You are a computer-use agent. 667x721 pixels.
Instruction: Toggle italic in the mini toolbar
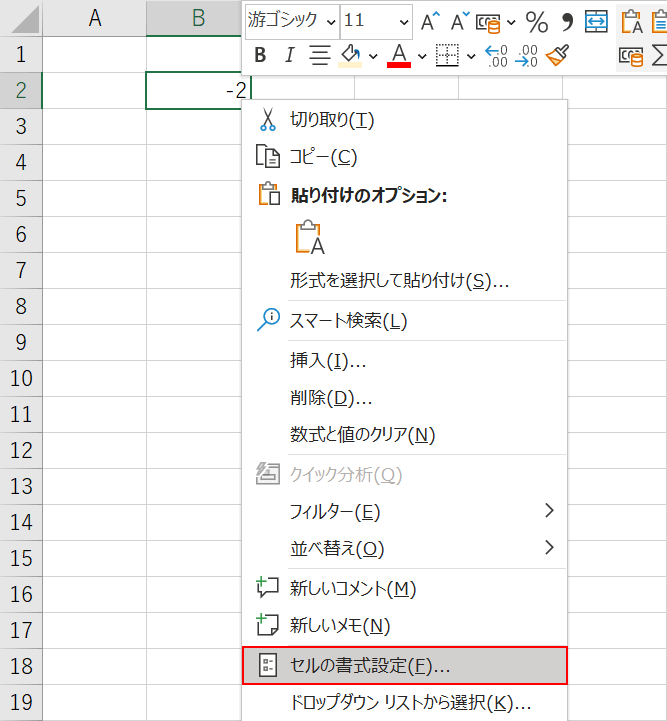[x=290, y=55]
